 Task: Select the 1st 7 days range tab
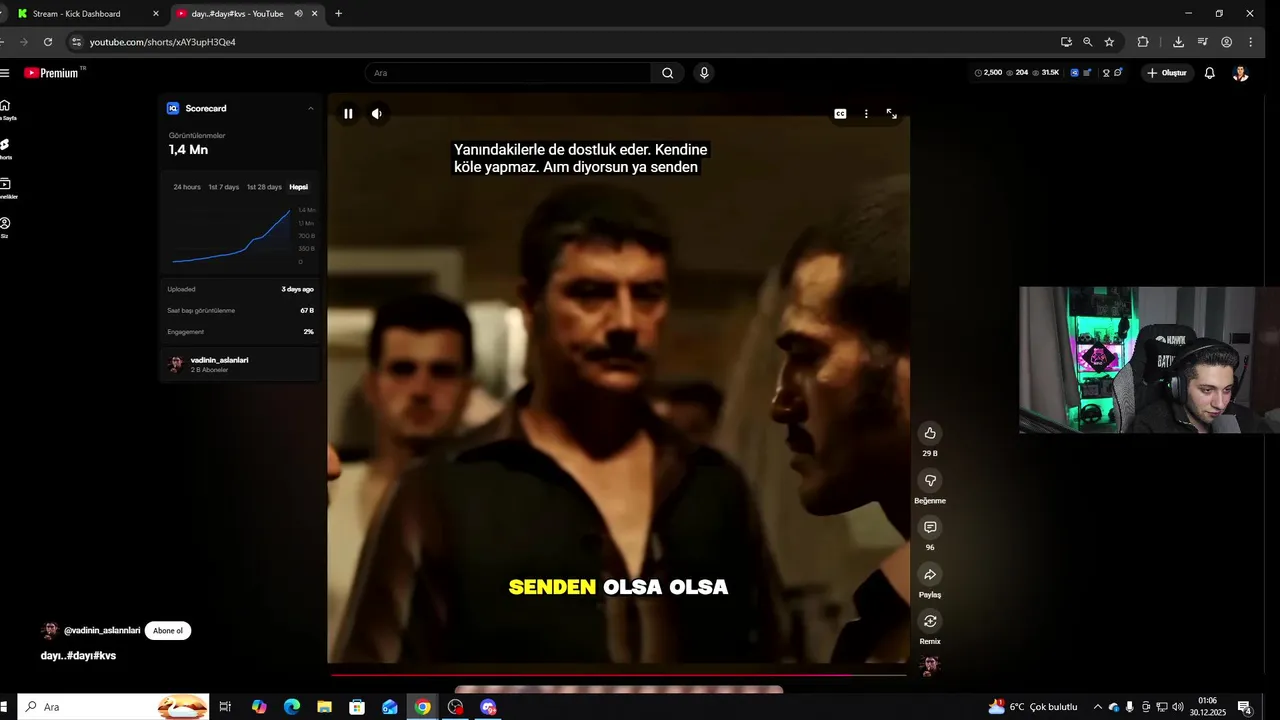224,187
